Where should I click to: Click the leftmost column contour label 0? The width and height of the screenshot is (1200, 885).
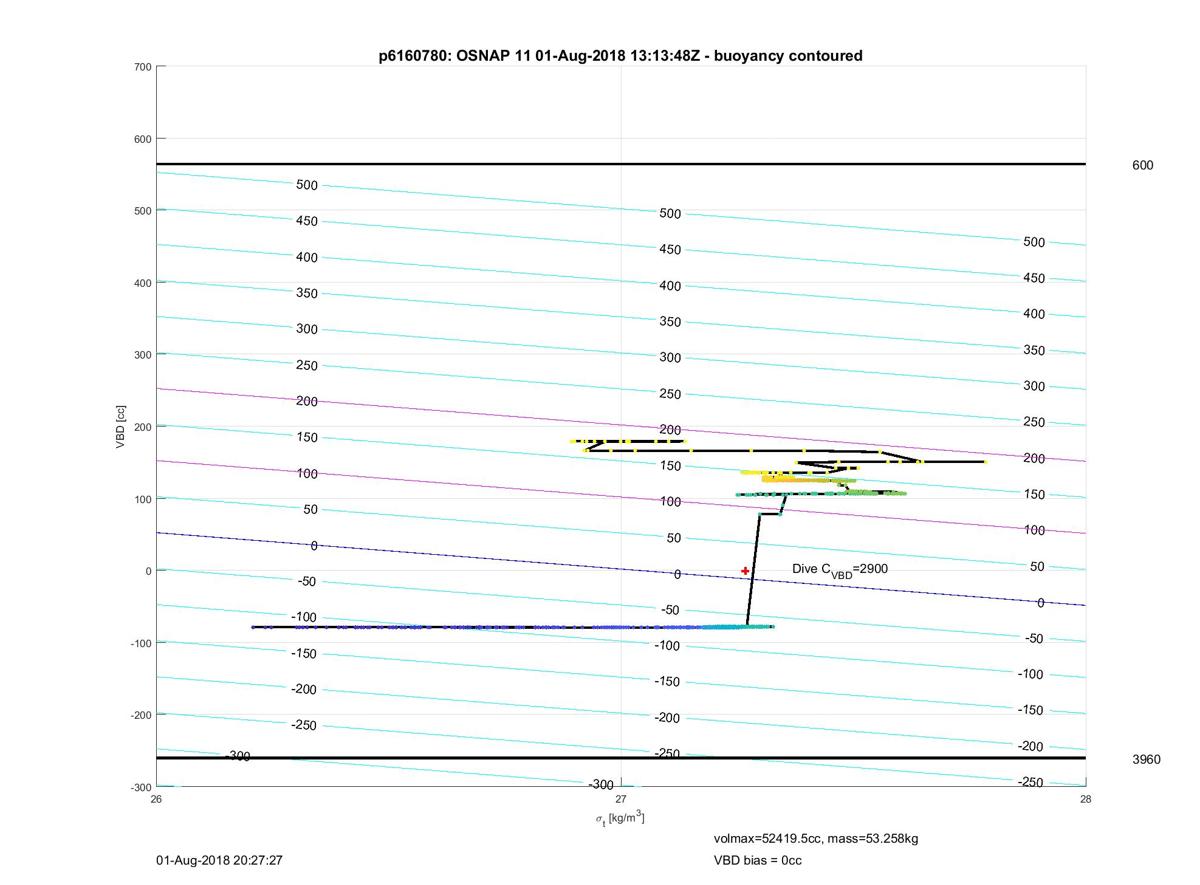pyautogui.click(x=314, y=546)
